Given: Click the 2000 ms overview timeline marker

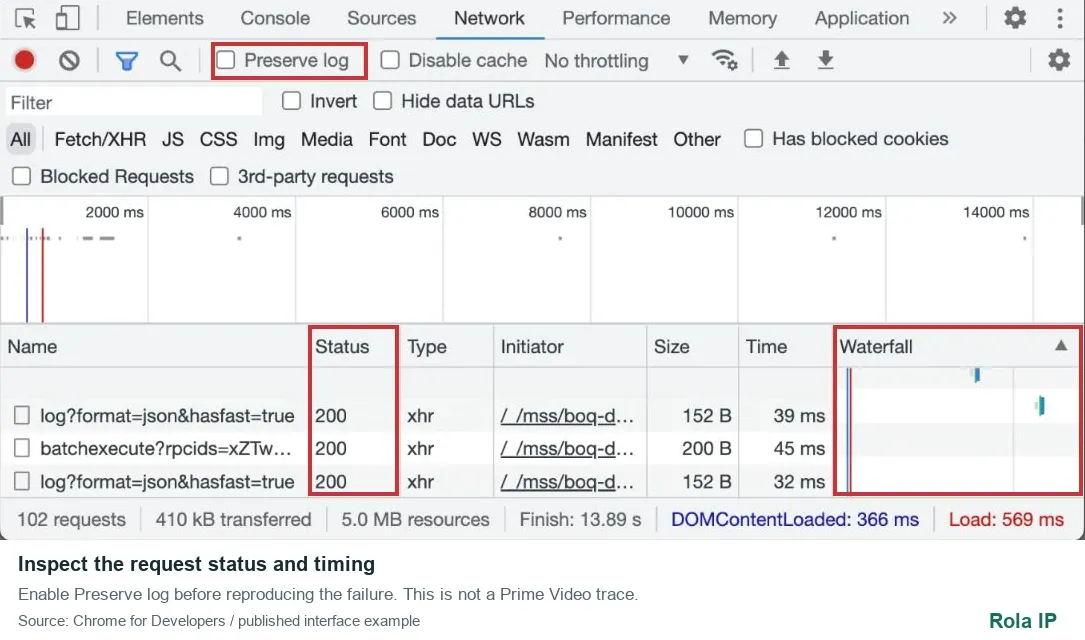Looking at the screenshot, I should pyautogui.click(x=114, y=212).
